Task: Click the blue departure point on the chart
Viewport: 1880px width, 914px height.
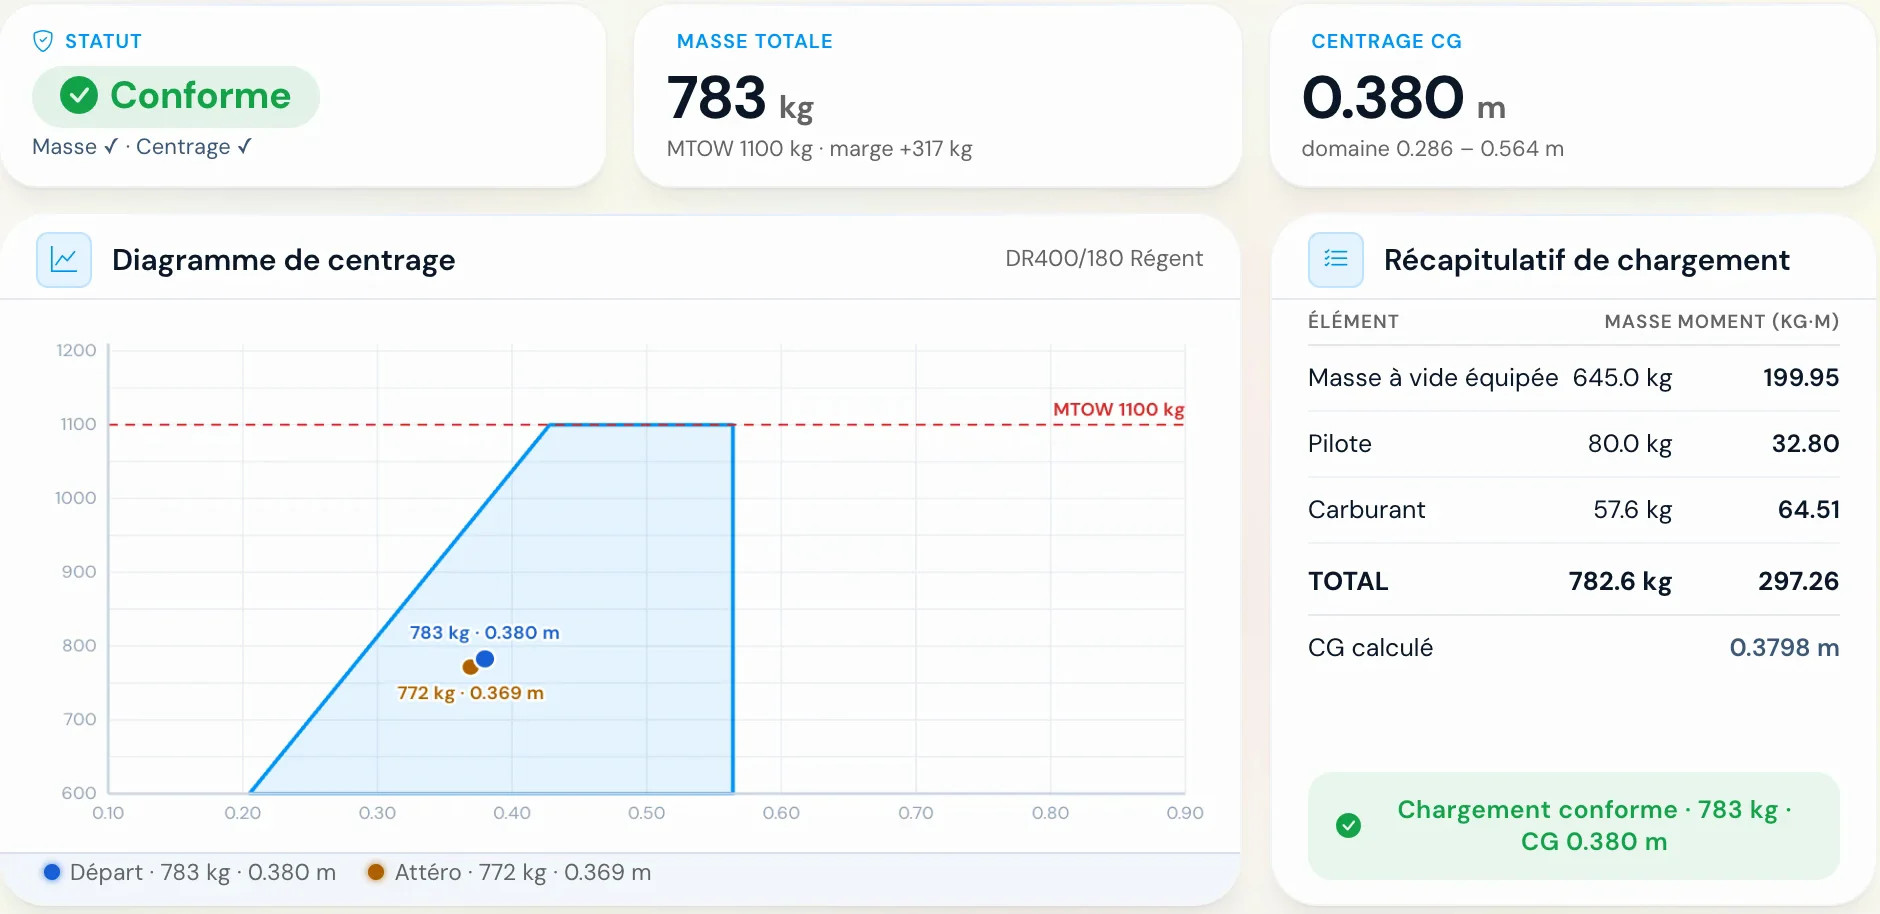Action: (x=485, y=659)
